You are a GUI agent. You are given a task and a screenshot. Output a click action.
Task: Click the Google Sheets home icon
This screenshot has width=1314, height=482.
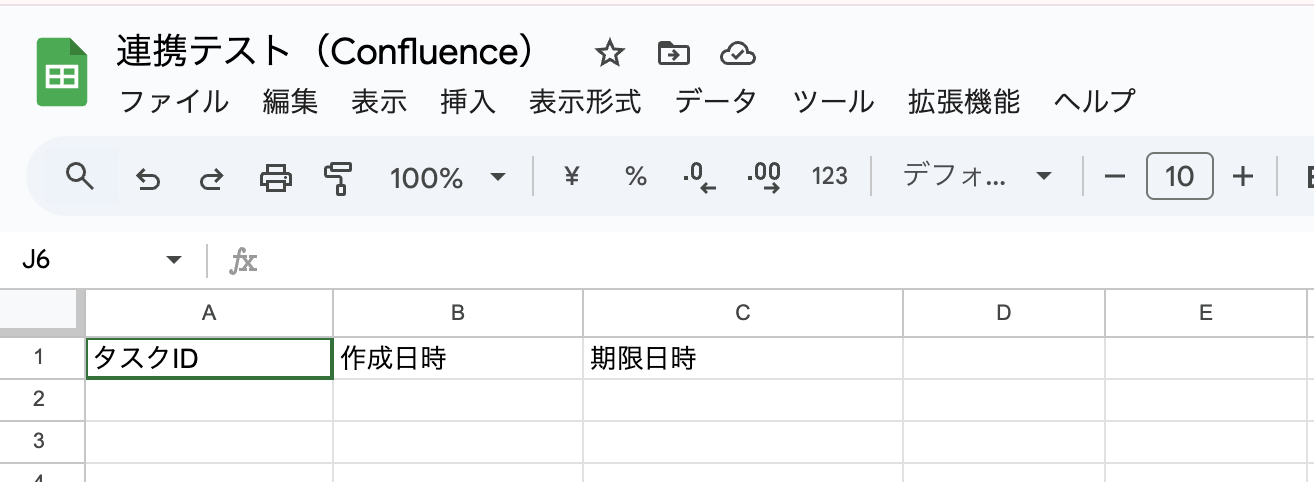point(63,72)
